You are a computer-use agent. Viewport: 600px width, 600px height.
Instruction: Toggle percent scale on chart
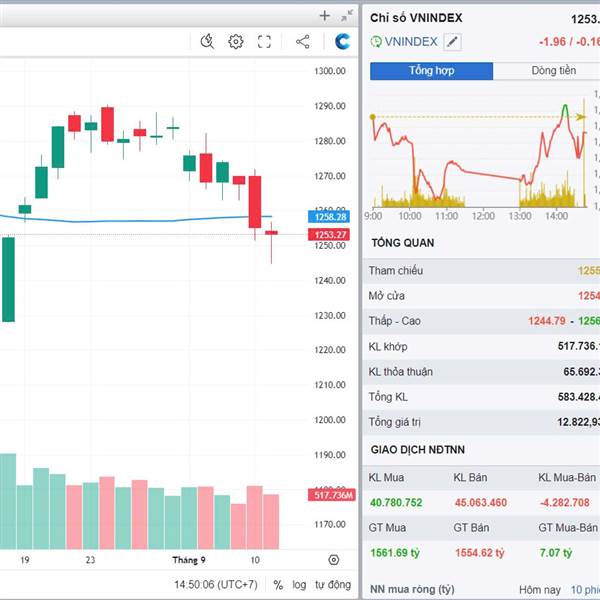click(x=278, y=585)
